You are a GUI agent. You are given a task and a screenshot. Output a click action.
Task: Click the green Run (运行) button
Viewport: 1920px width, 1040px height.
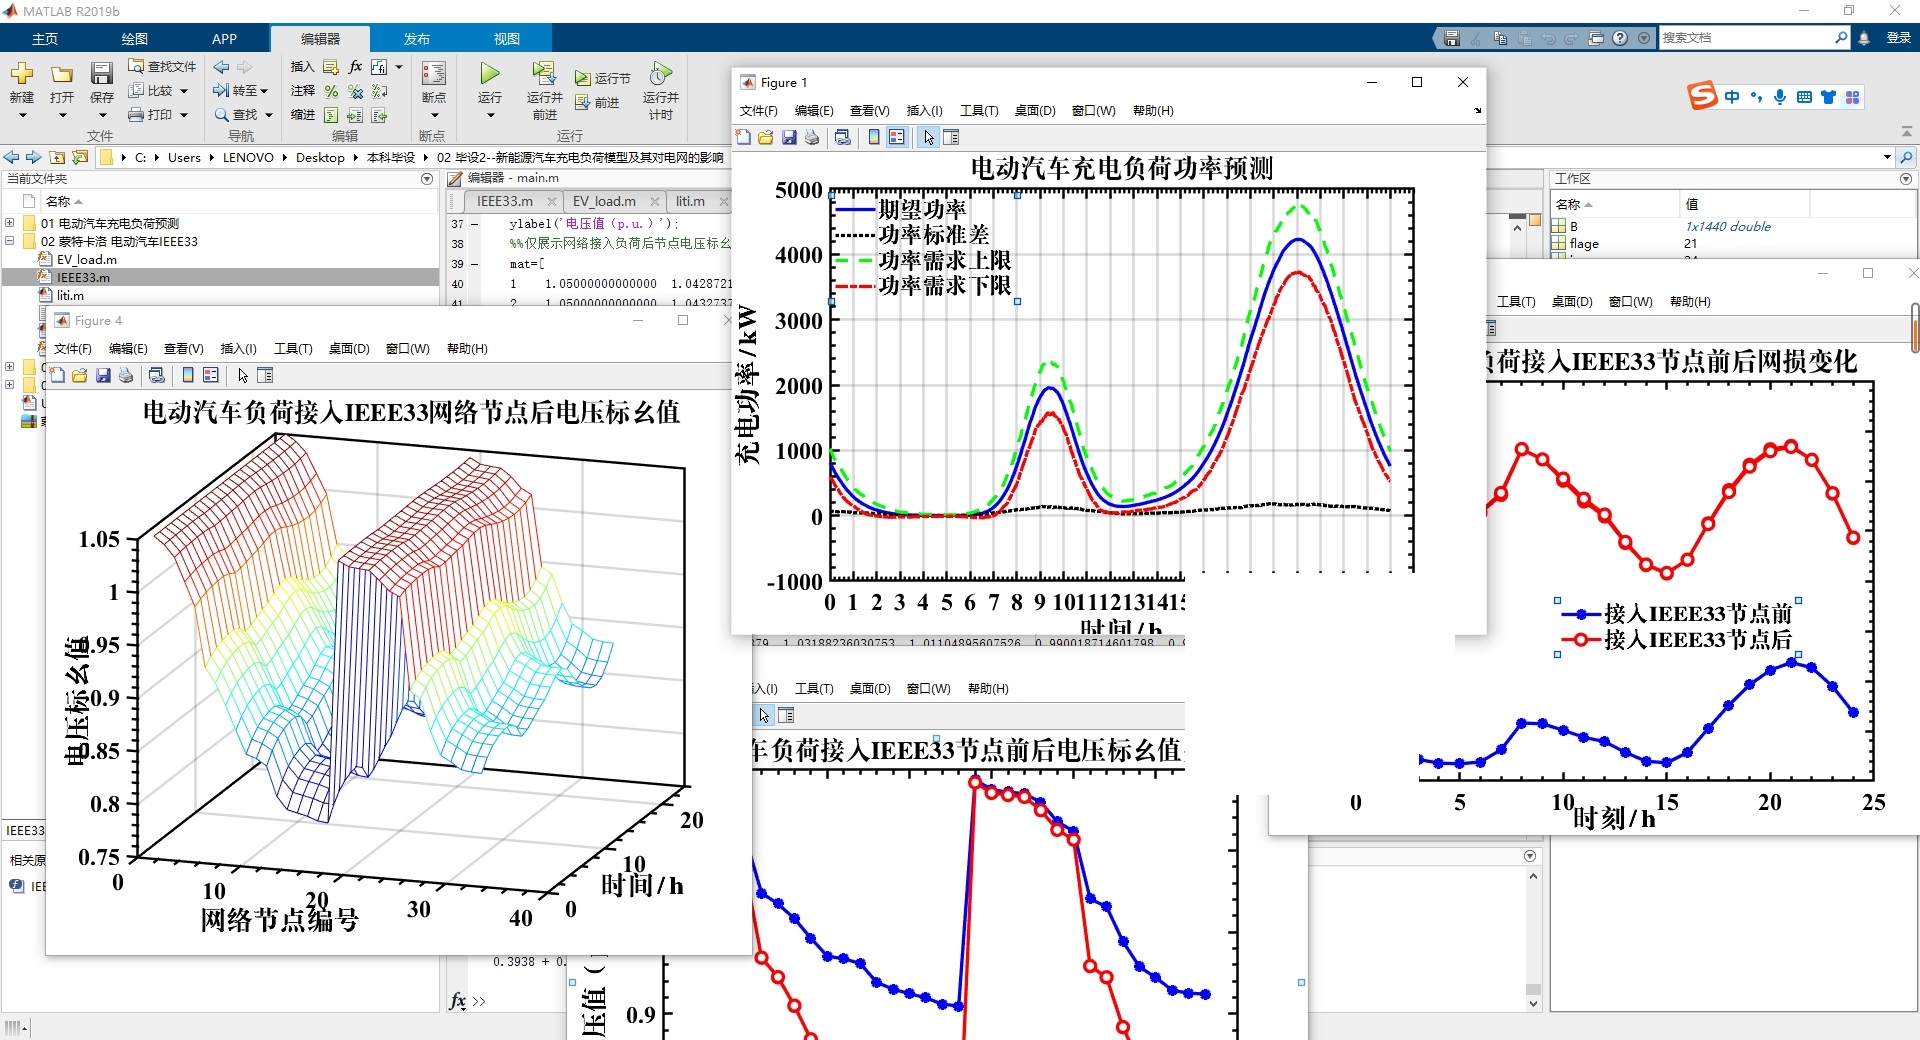tap(489, 74)
